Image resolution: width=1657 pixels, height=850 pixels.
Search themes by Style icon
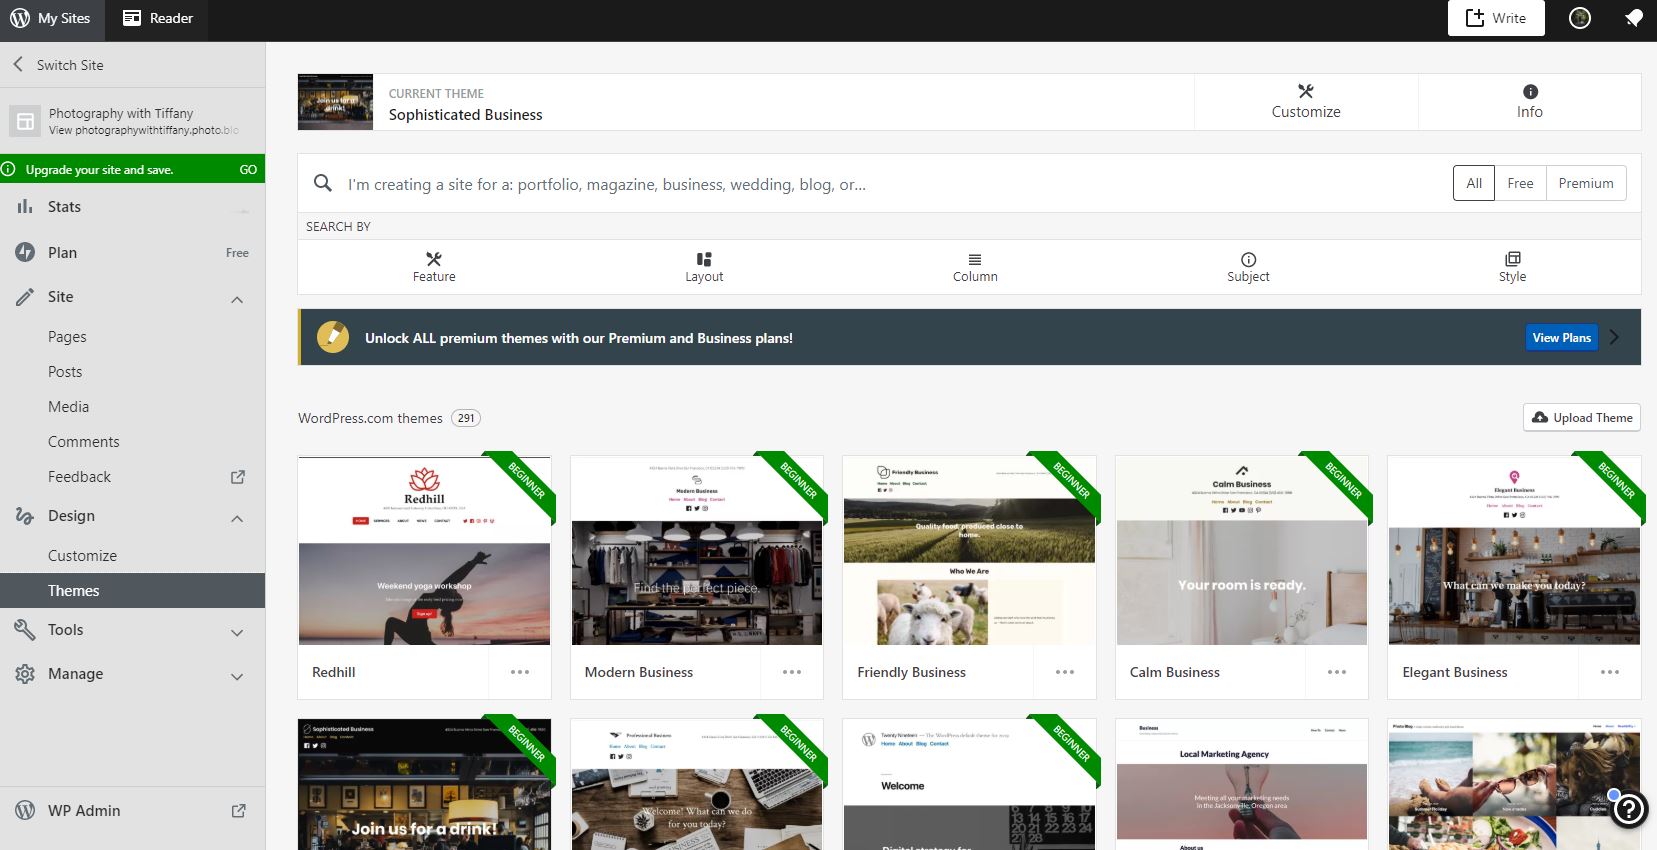coord(1512,259)
